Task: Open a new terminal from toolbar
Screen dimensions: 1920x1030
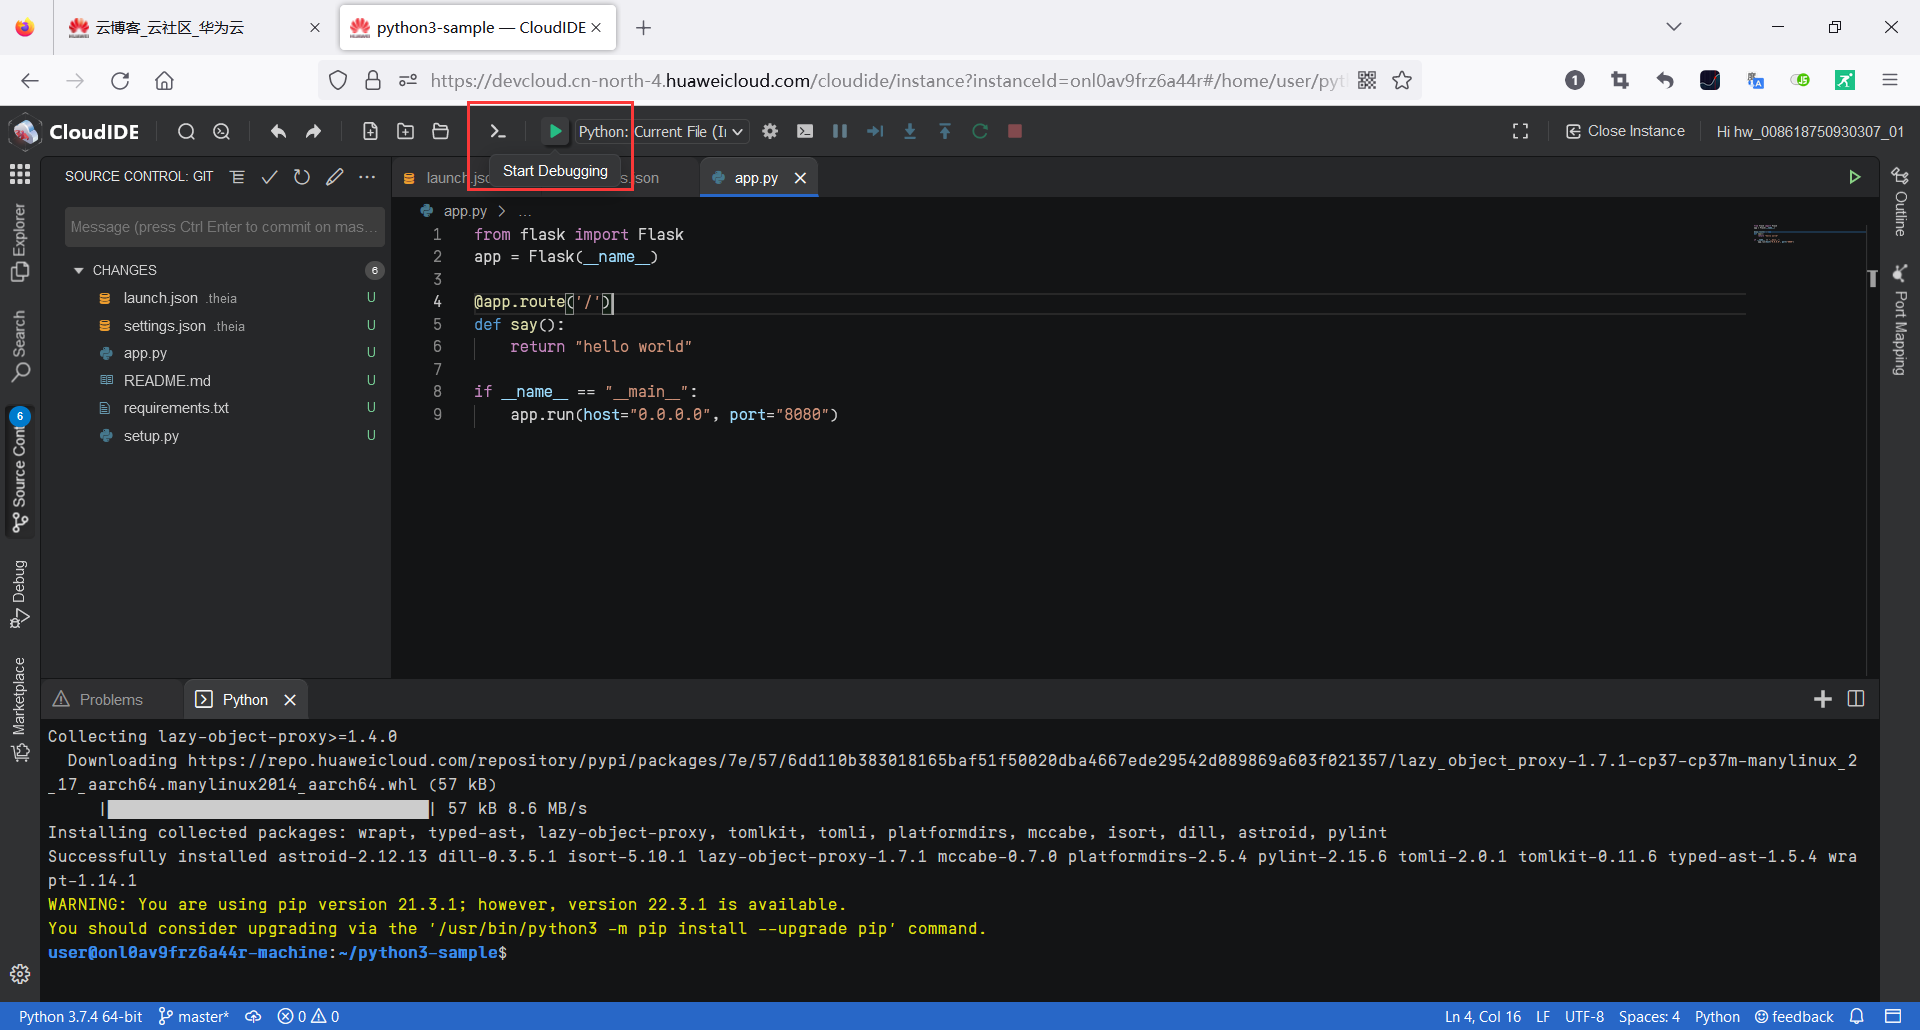Action: coord(497,131)
